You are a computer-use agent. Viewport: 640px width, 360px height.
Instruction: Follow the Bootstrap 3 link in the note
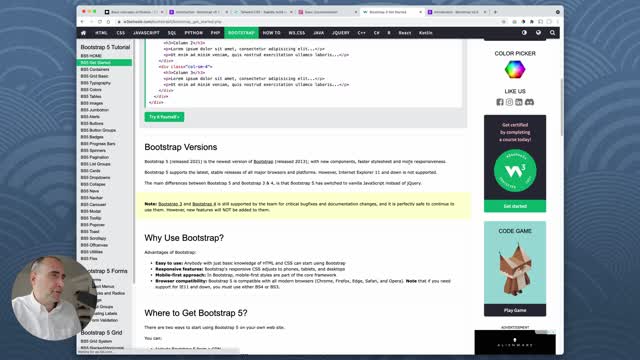[x=170, y=204]
